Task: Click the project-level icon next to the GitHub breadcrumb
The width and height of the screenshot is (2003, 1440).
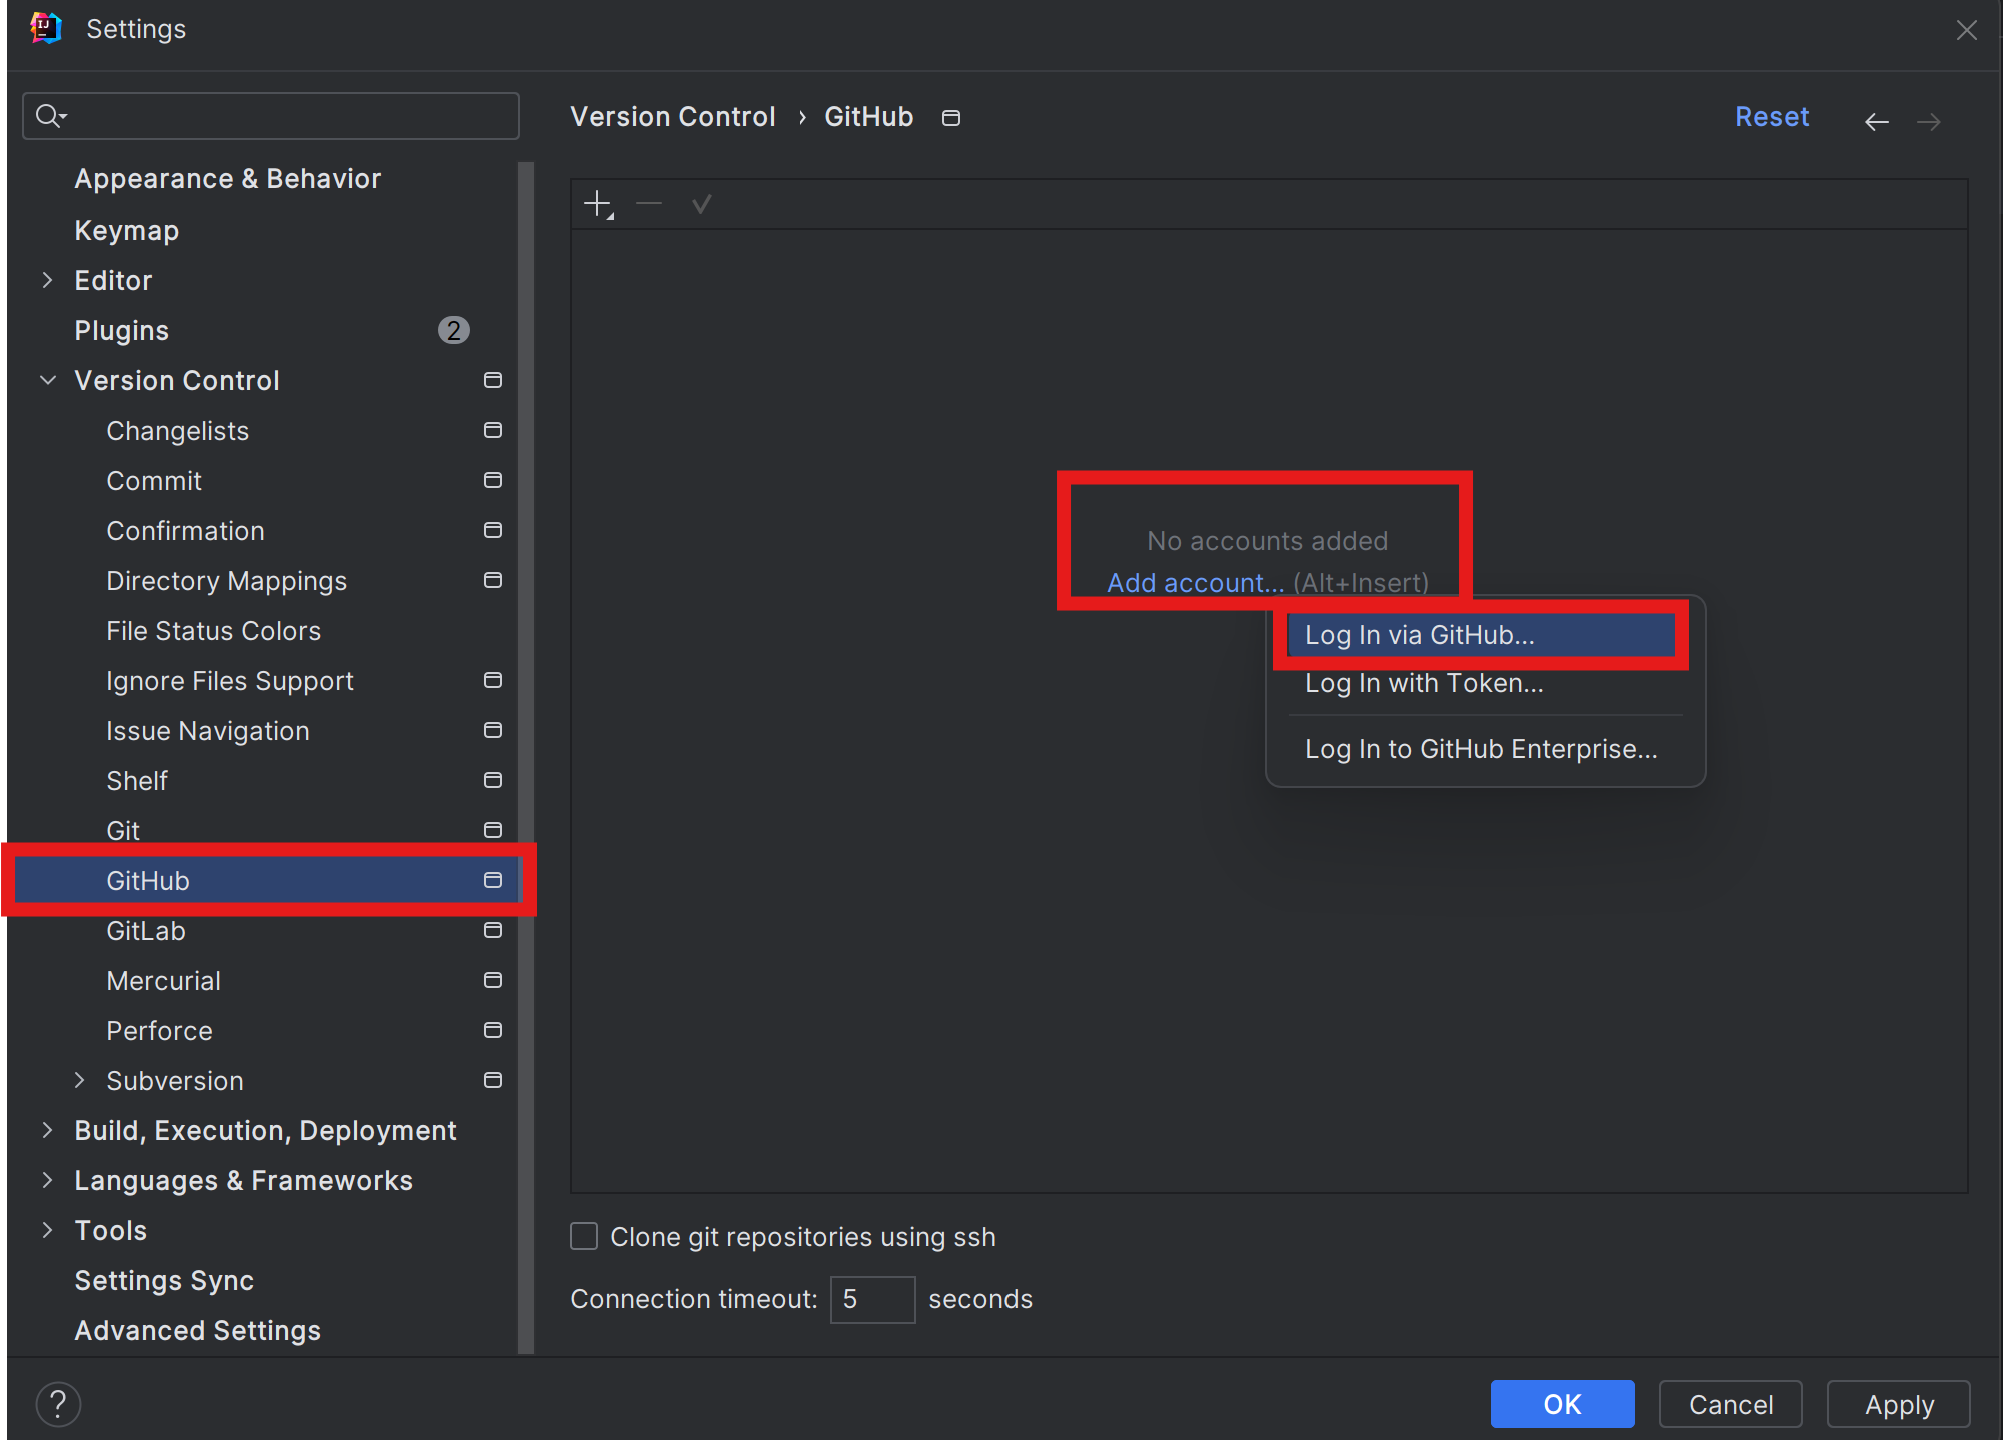Action: pos(951,118)
